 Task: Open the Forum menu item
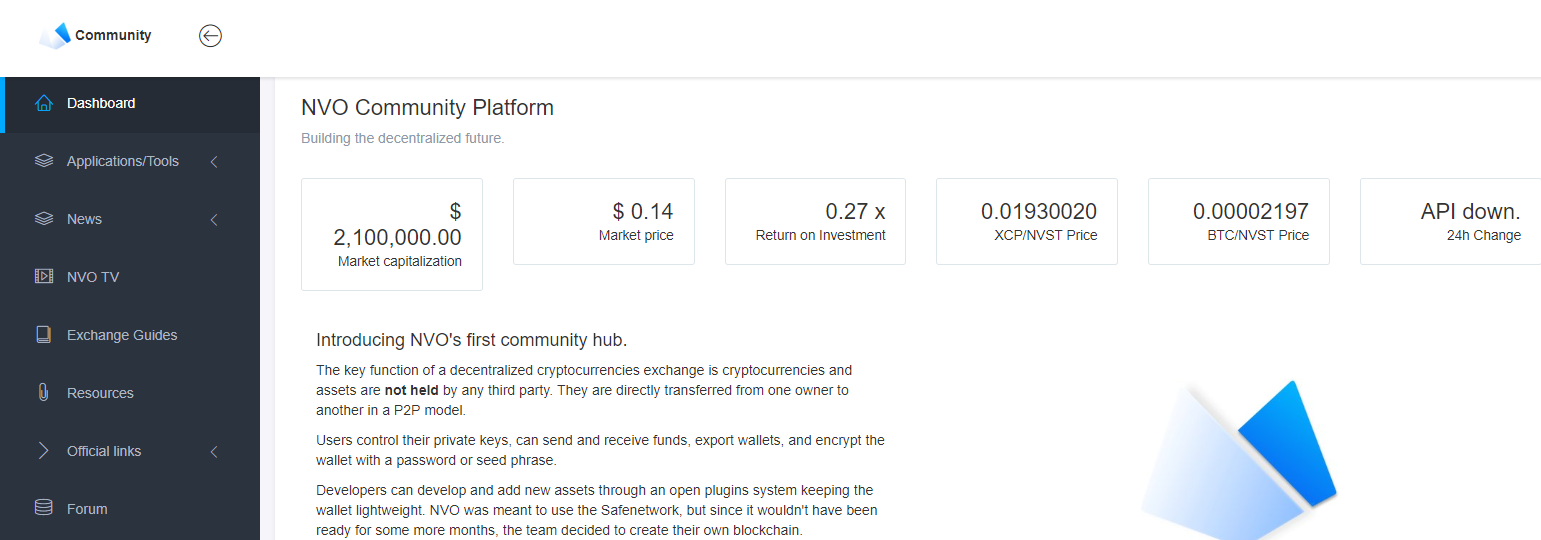(130, 509)
